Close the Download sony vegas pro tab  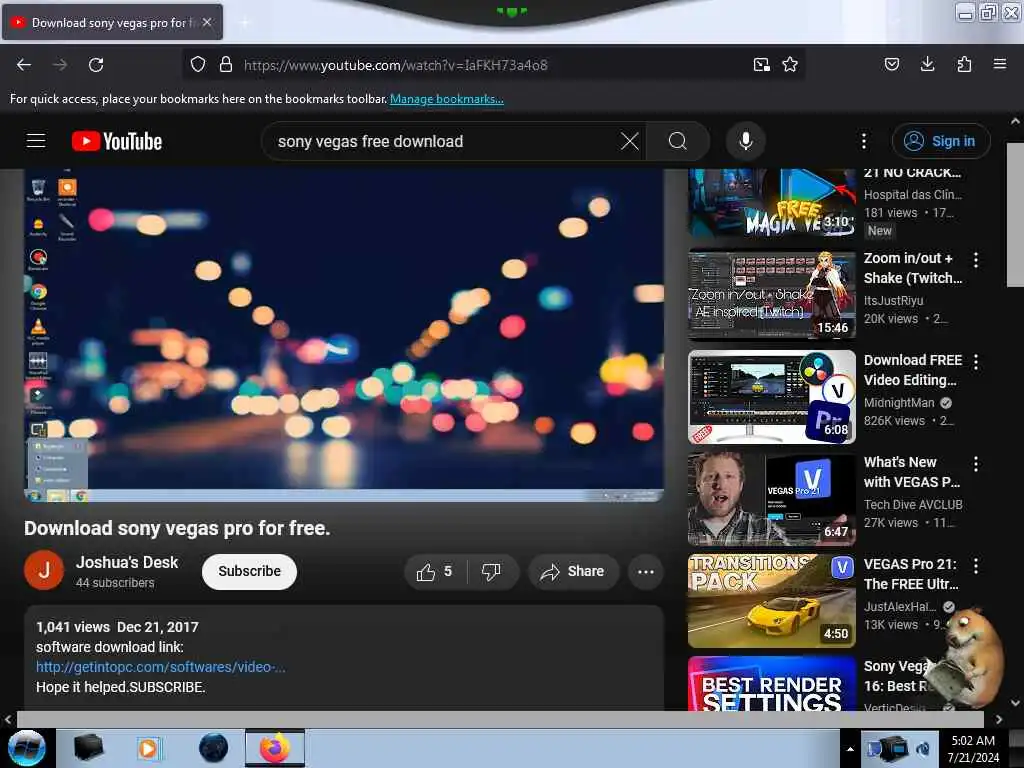(207, 22)
